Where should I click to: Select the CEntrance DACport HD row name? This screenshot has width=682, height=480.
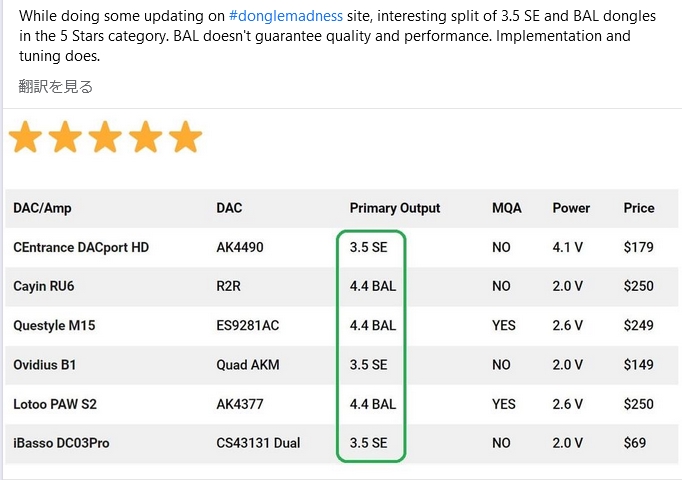pyautogui.click(x=81, y=247)
